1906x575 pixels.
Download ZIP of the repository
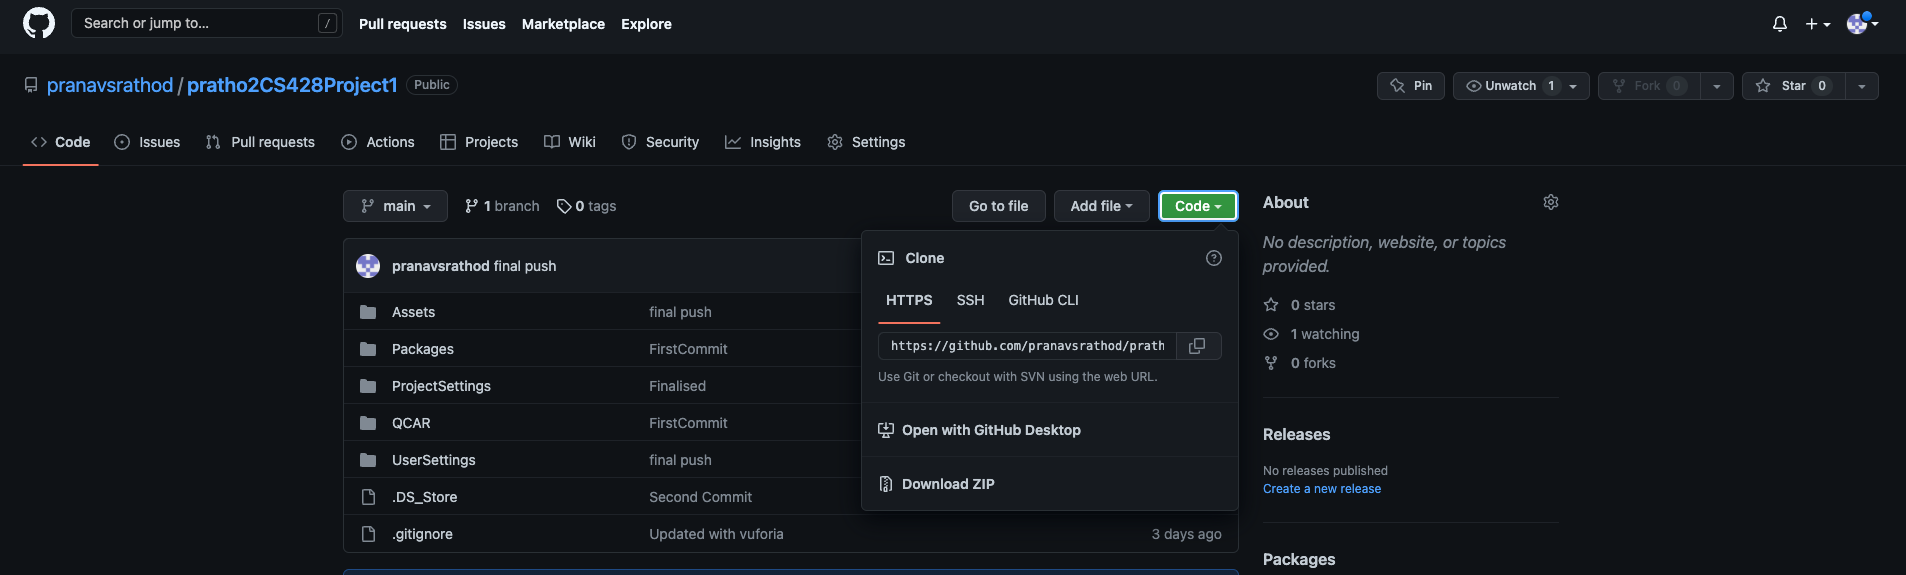(936, 484)
